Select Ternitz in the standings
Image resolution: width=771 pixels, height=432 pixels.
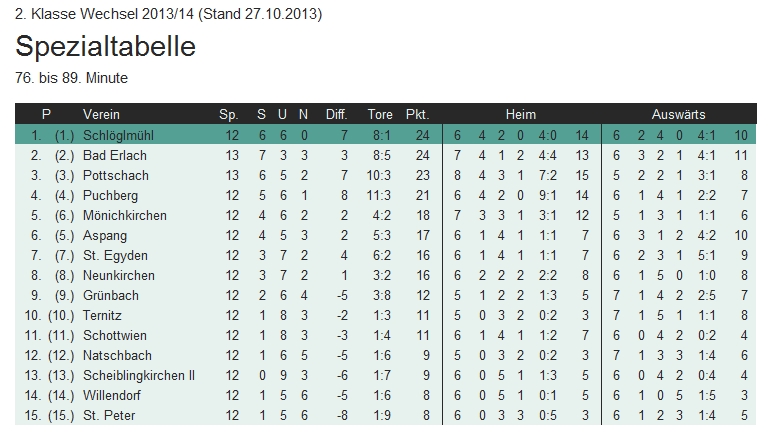coord(104,315)
